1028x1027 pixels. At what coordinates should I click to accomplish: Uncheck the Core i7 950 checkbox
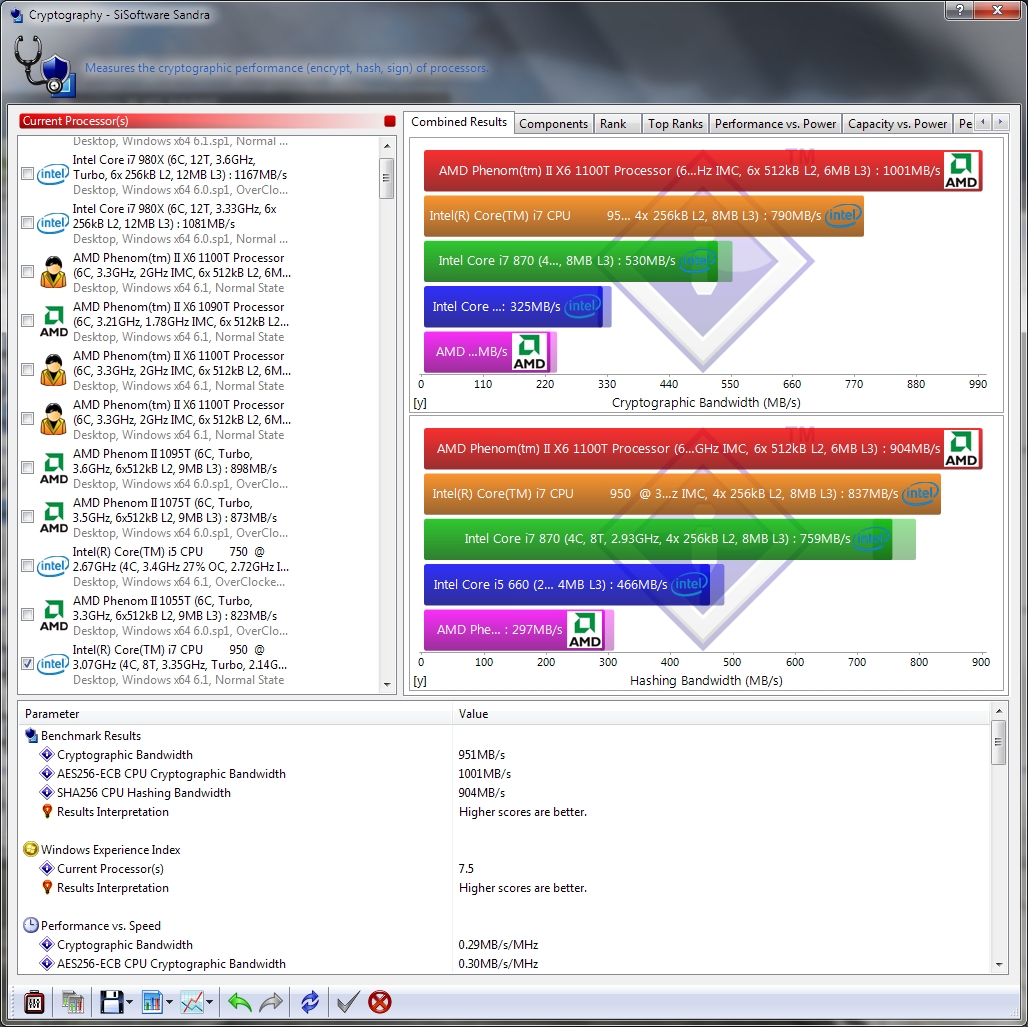(x=28, y=664)
